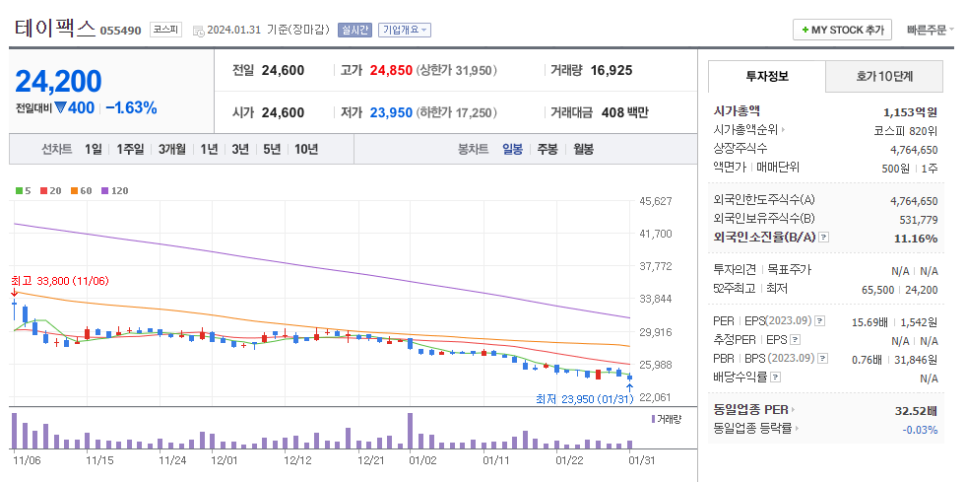
Task: Click the 목표주가 link
Action: [789, 269]
